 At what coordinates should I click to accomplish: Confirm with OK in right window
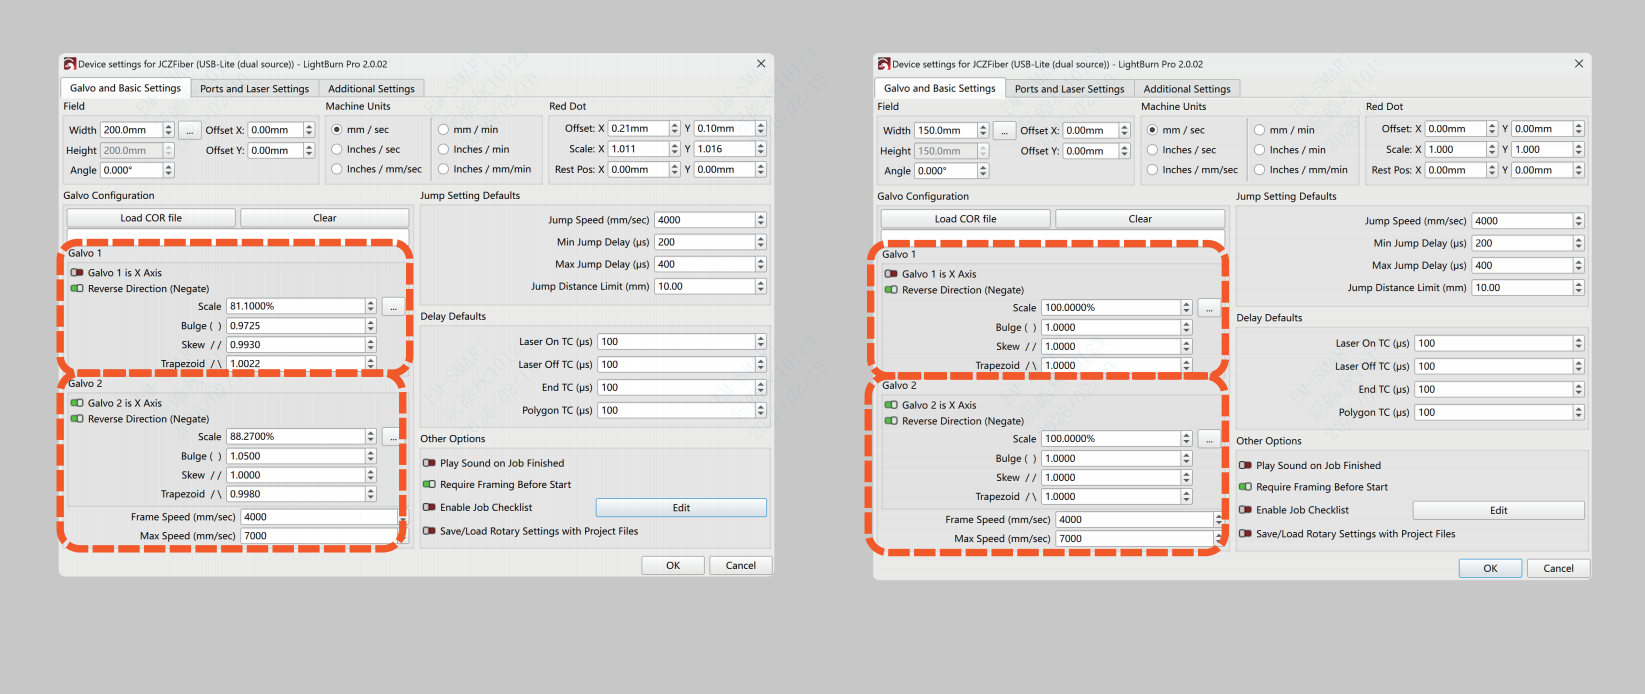pyautogui.click(x=1490, y=568)
